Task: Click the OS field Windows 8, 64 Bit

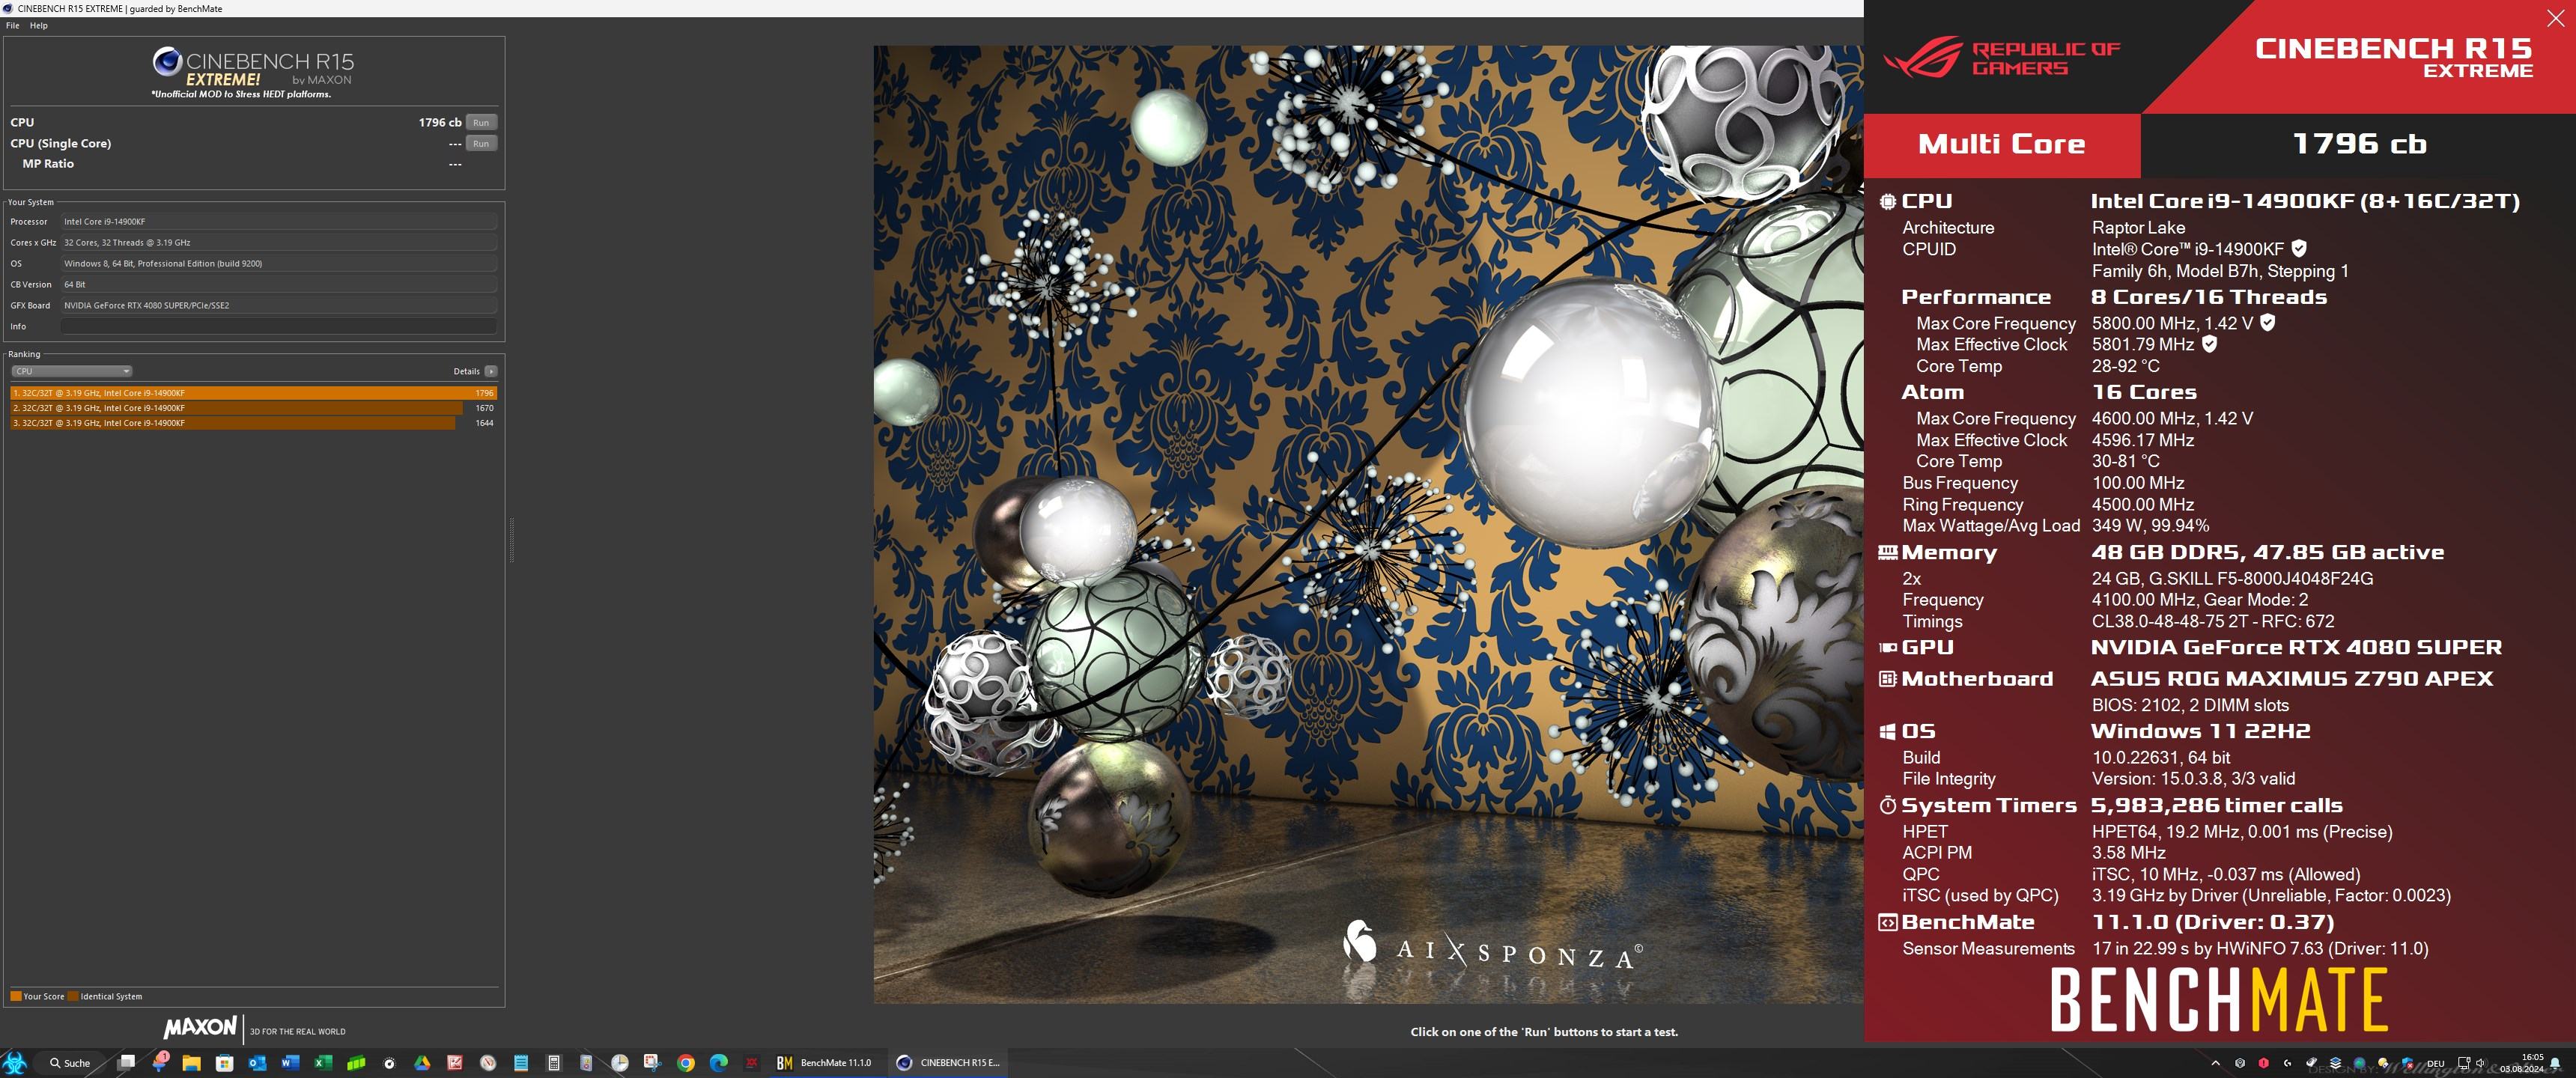Action: pyautogui.click(x=279, y=263)
